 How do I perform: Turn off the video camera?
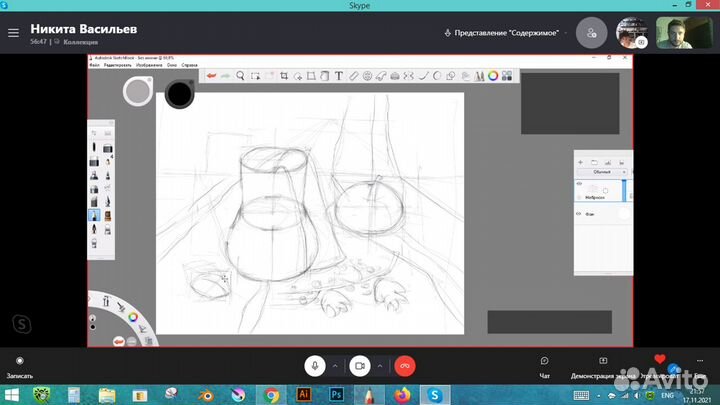click(360, 365)
